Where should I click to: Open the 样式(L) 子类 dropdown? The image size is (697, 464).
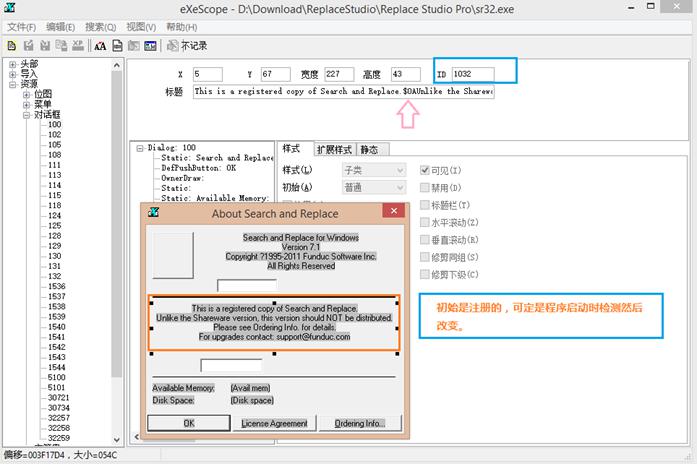click(x=374, y=170)
